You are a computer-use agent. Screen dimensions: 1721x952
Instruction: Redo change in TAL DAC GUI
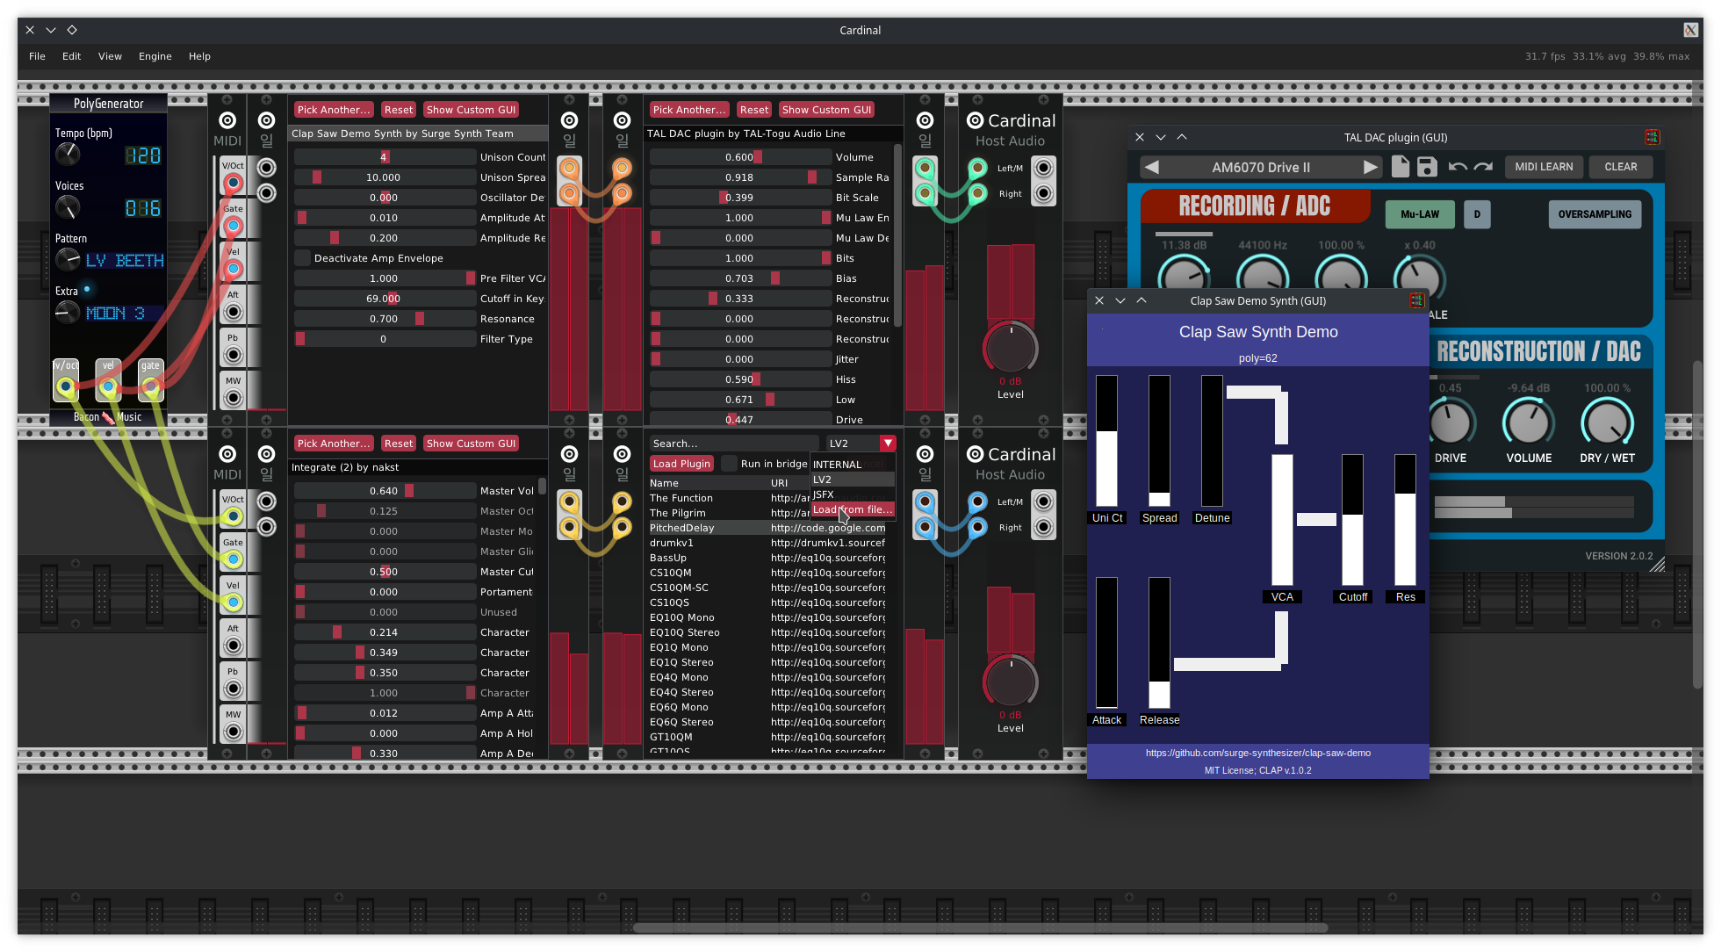click(1483, 167)
